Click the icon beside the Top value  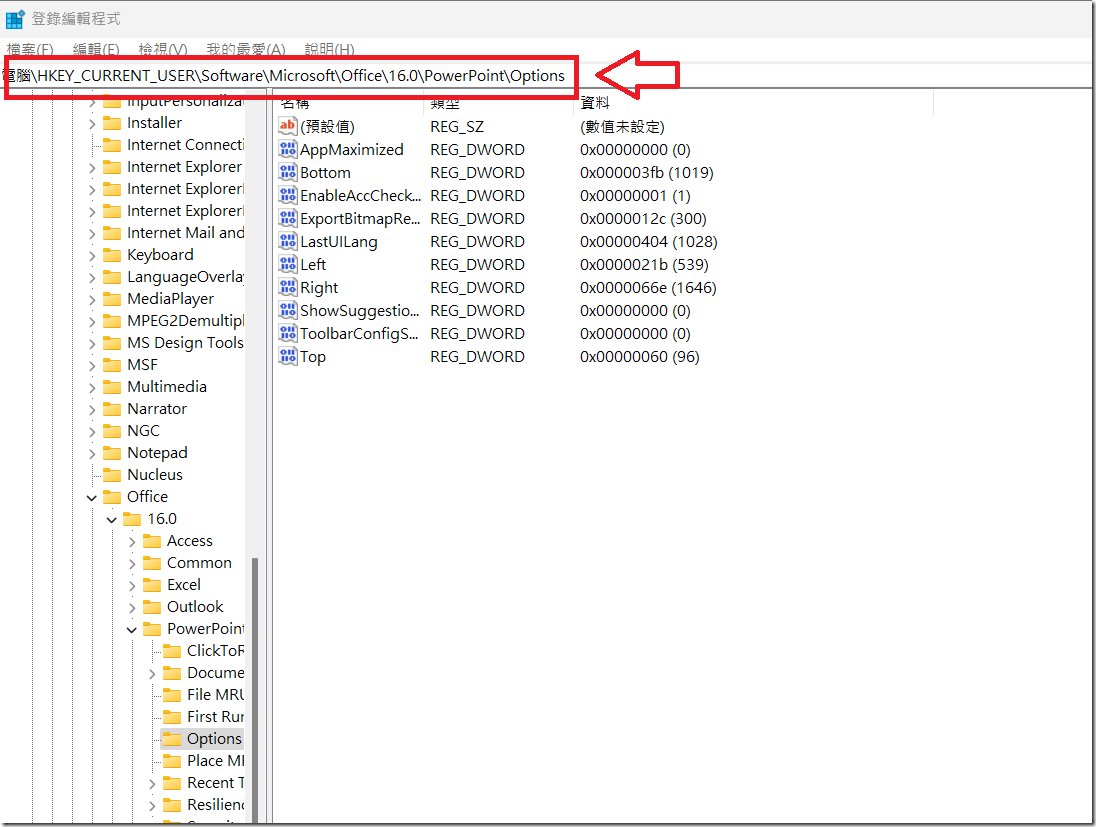[288, 357]
